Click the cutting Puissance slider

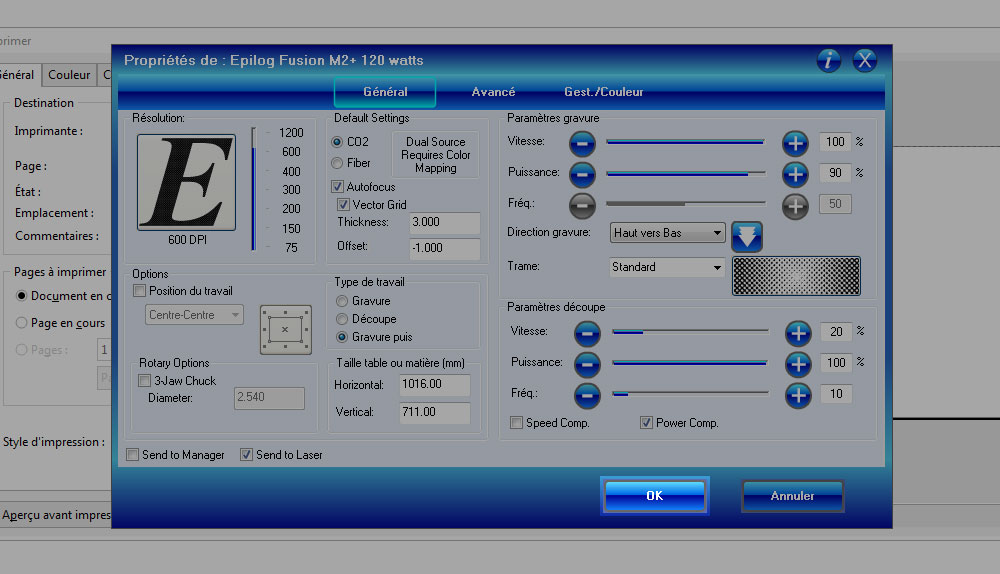coord(690,362)
